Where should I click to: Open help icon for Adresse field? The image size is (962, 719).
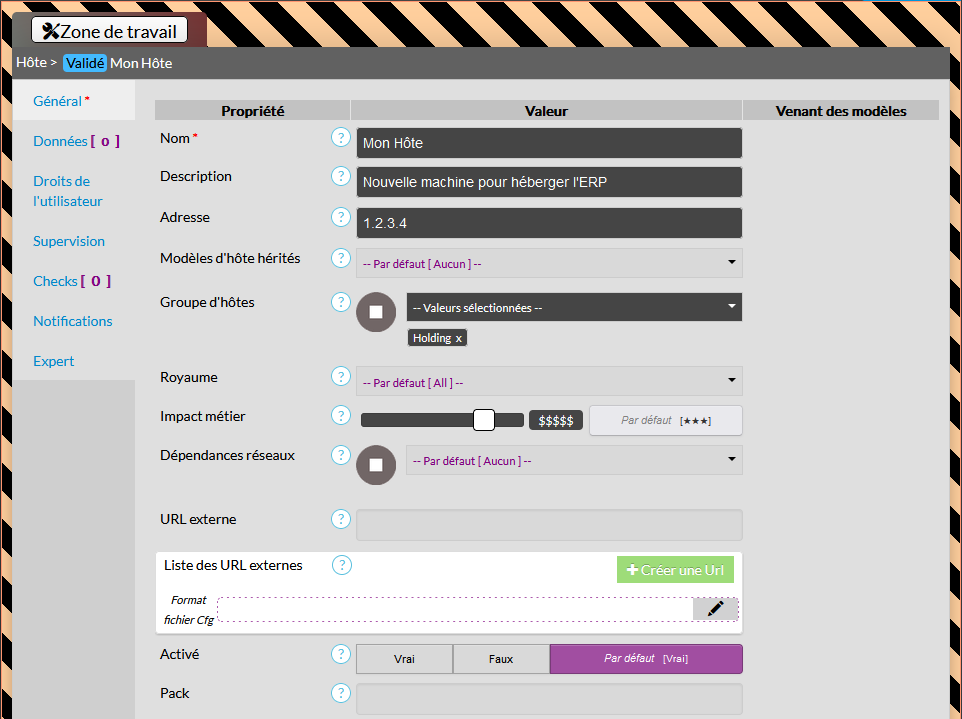341,217
